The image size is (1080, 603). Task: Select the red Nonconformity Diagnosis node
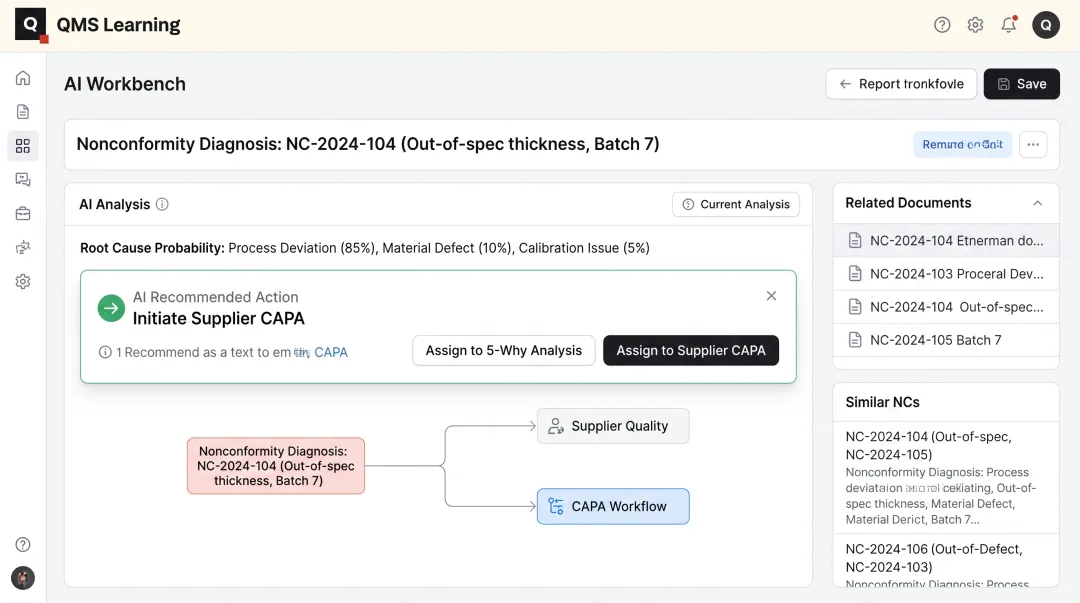[x=276, y=466]
